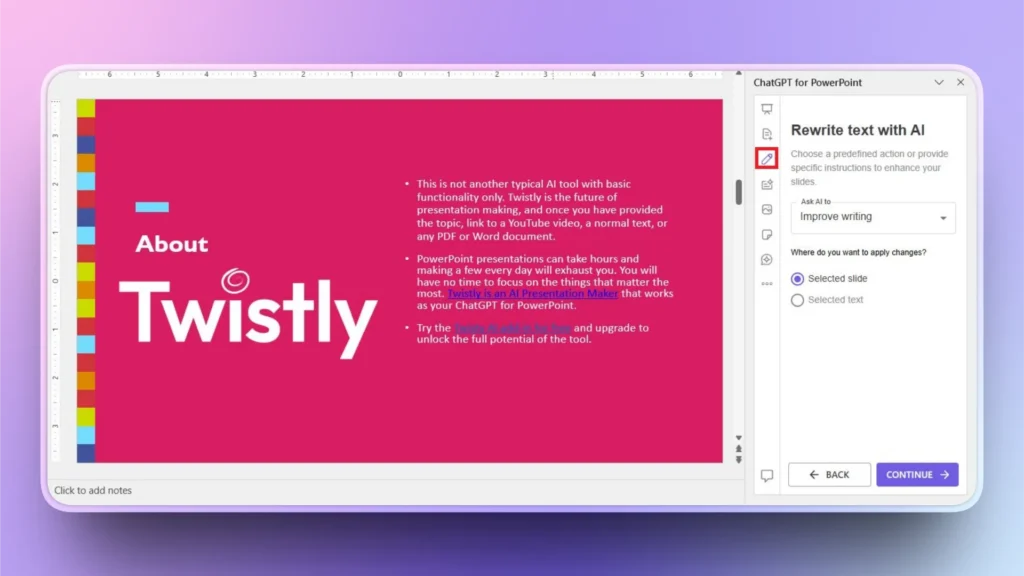Select the Selected slide radio button
The height and width of the screenshot is (576, 1024).
tap(797, 278)
